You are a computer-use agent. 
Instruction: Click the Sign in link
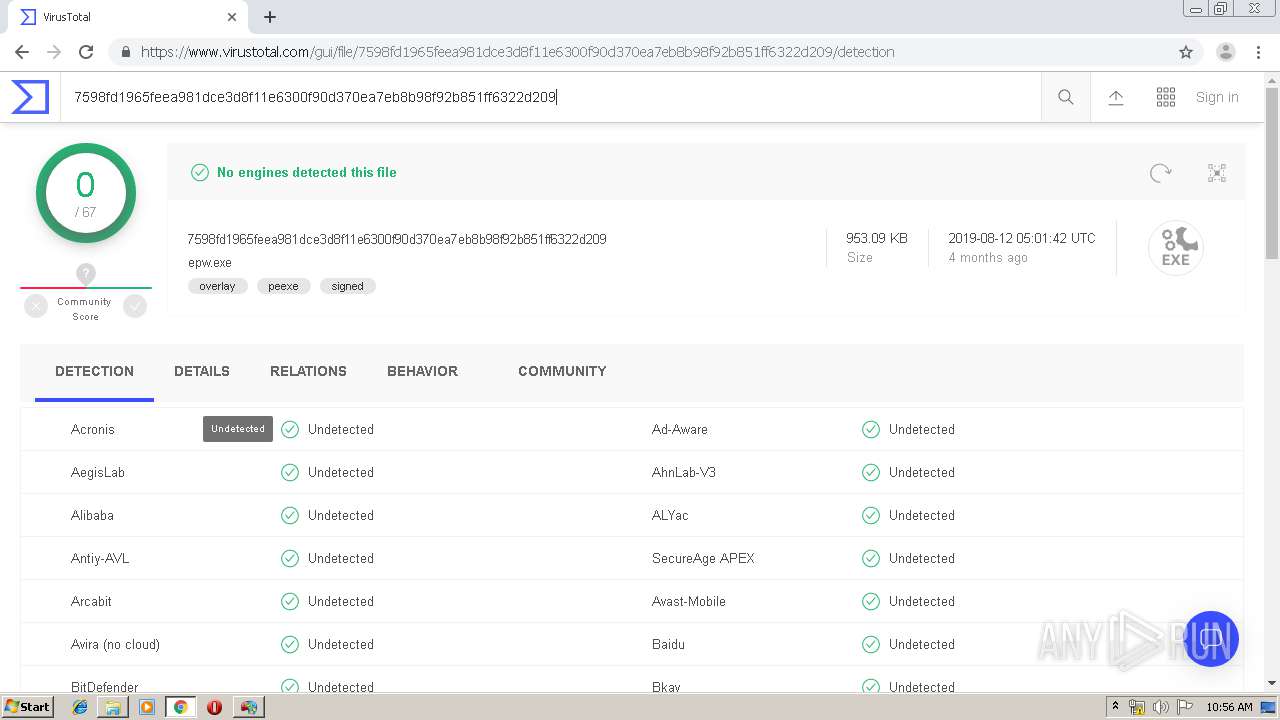pos(1217,97)
